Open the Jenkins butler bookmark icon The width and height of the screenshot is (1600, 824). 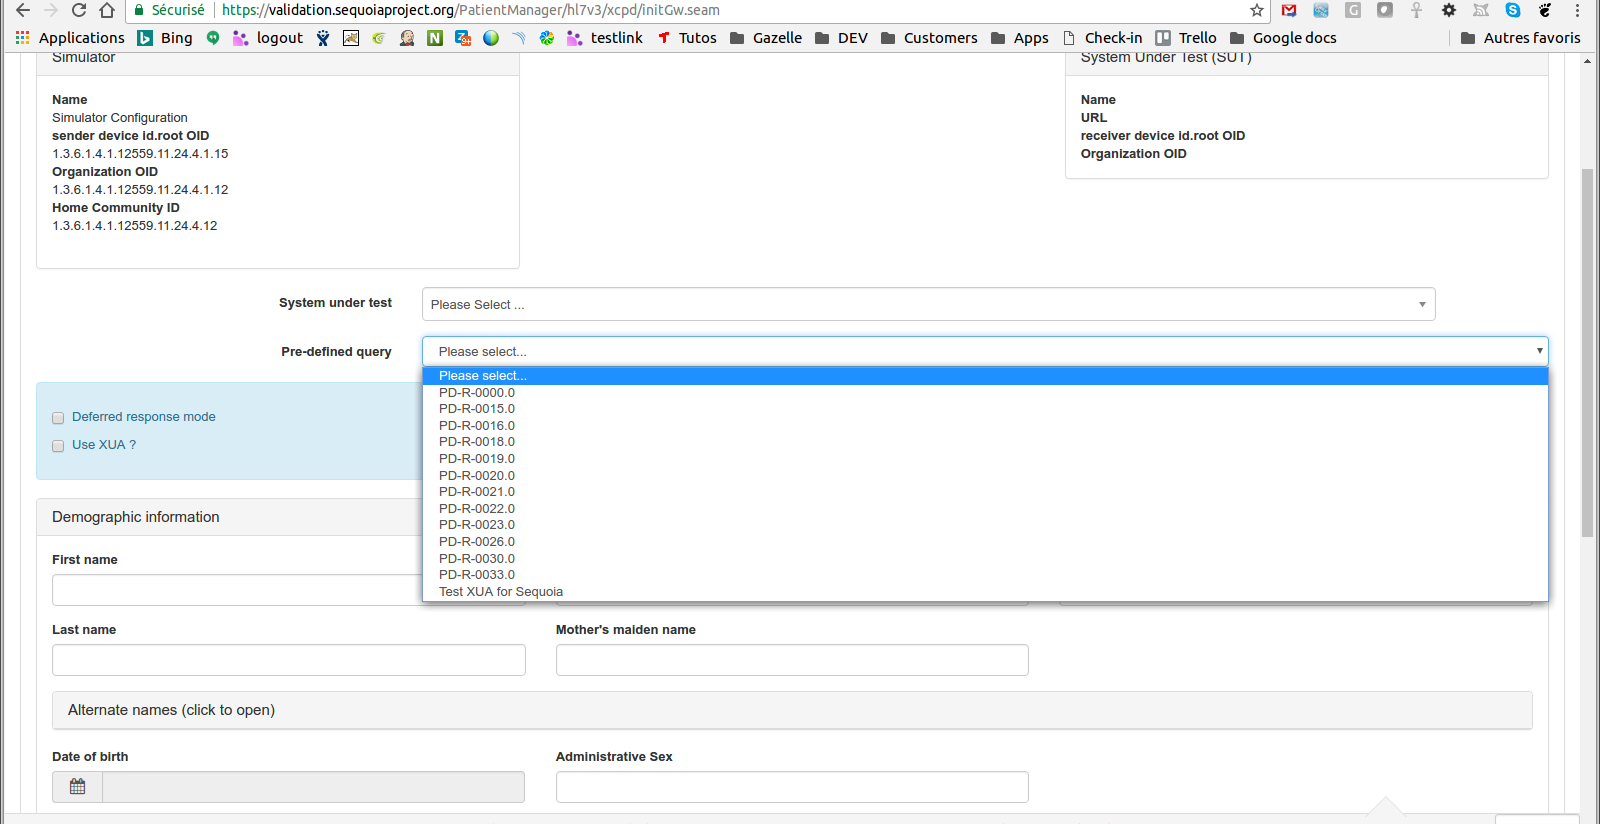click(407, 38)
